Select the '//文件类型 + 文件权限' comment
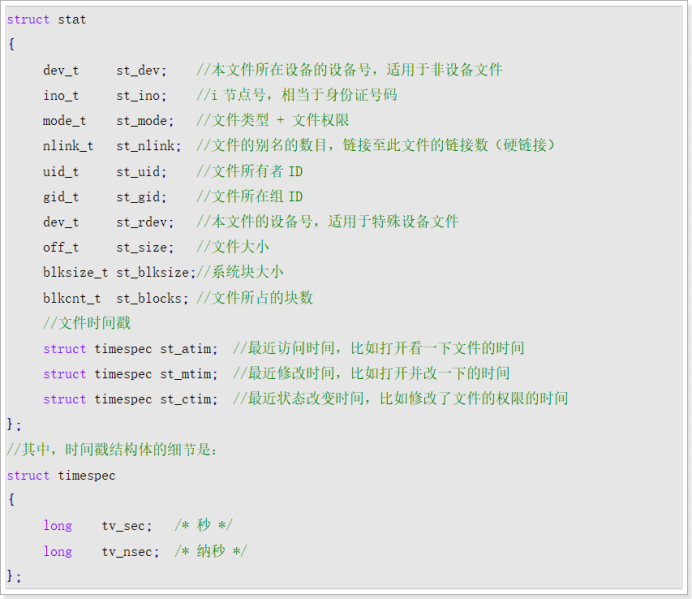This screenshot has height=599, width=692. point(273,120)
